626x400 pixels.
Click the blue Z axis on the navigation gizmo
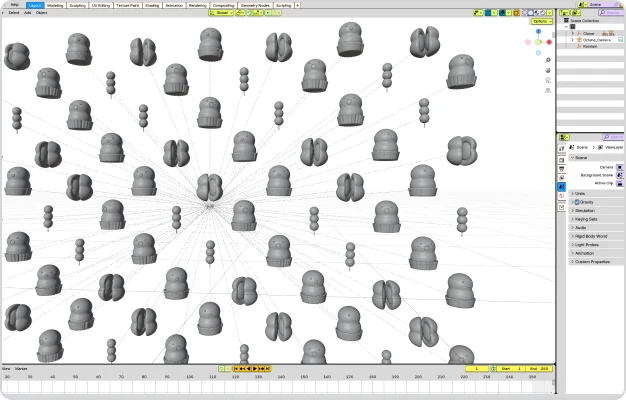pos(538,31)
